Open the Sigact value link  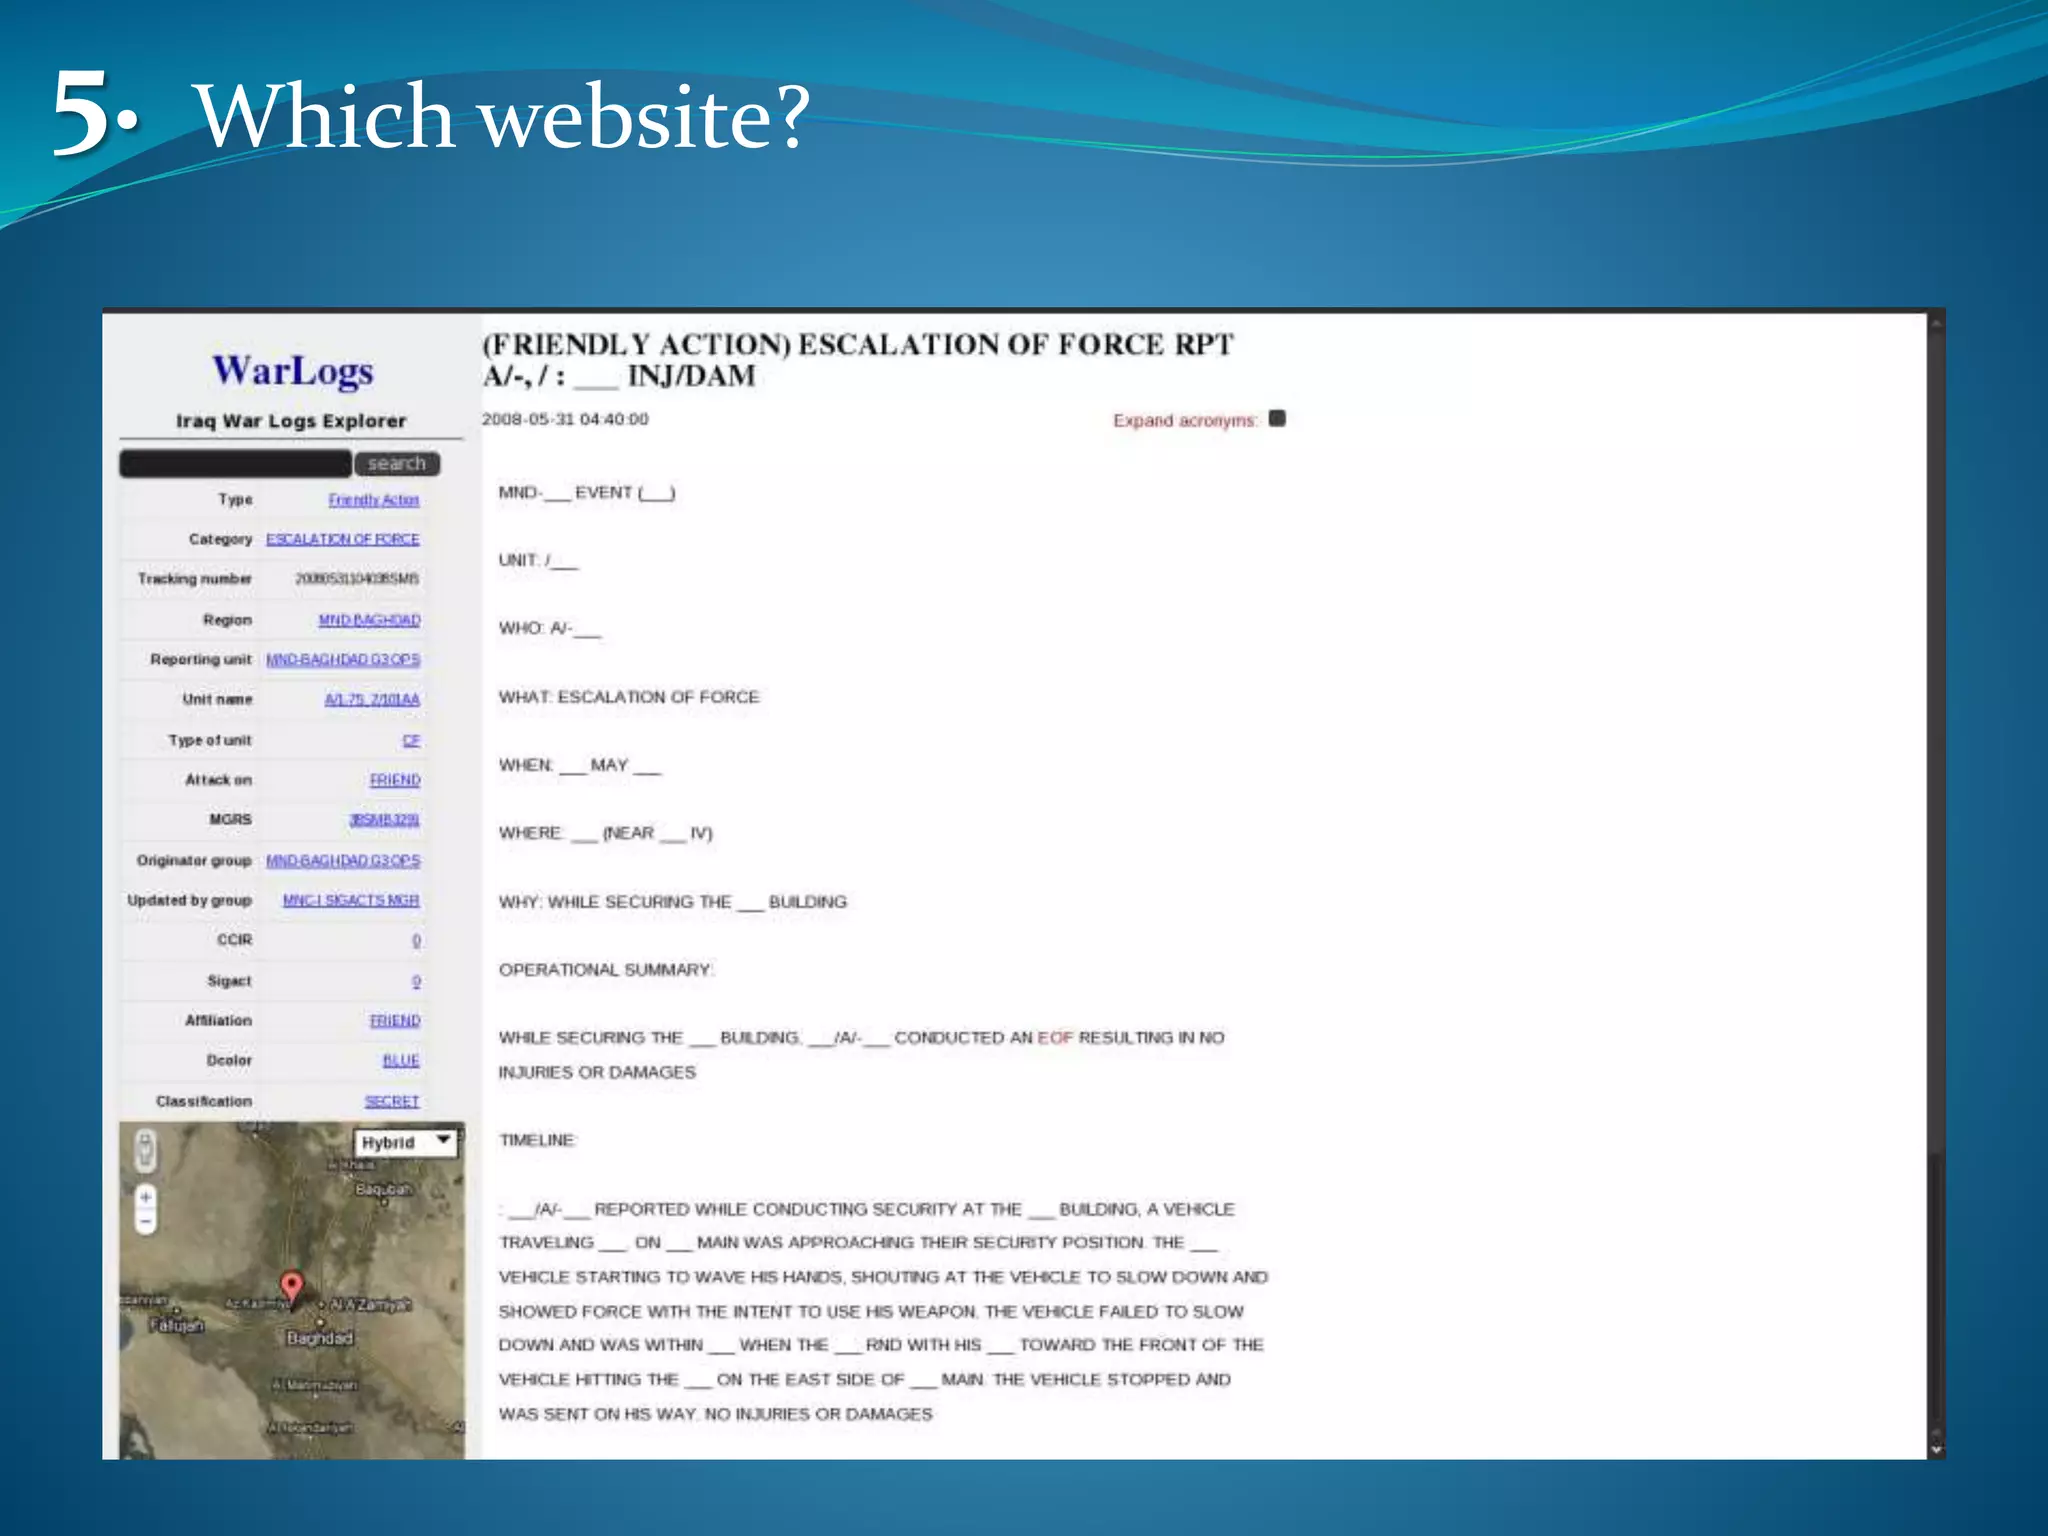coord(417,981)
